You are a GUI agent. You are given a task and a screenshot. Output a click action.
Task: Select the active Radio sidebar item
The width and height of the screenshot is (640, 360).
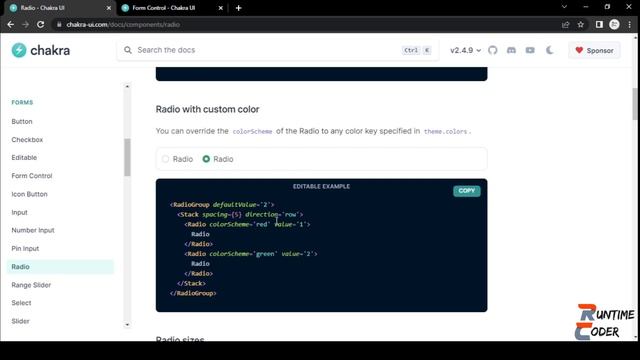[x=60, y=267]
